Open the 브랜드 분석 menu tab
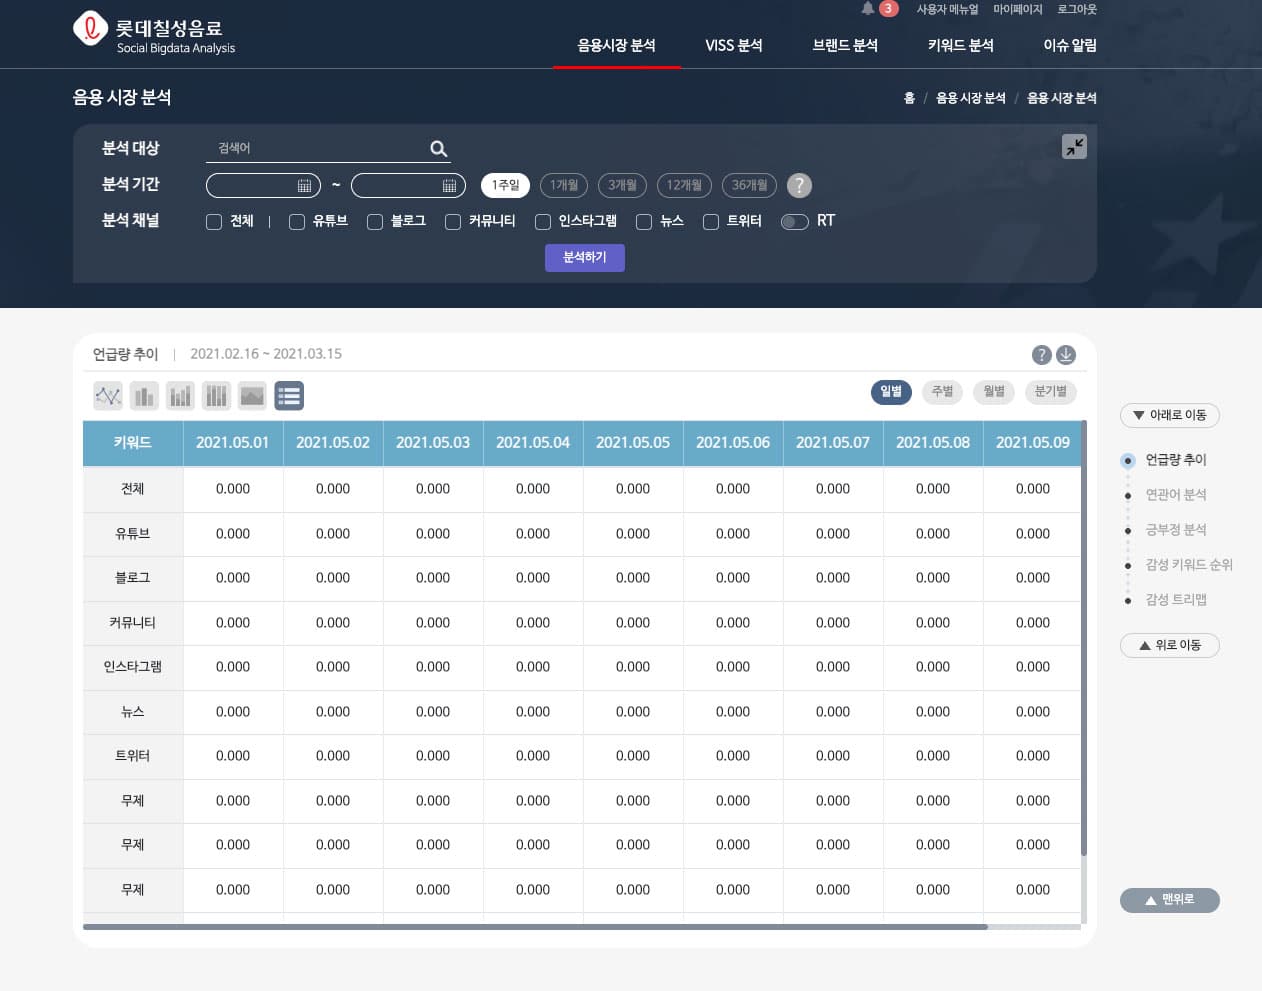1262x991 pixels. coord(845,45)
